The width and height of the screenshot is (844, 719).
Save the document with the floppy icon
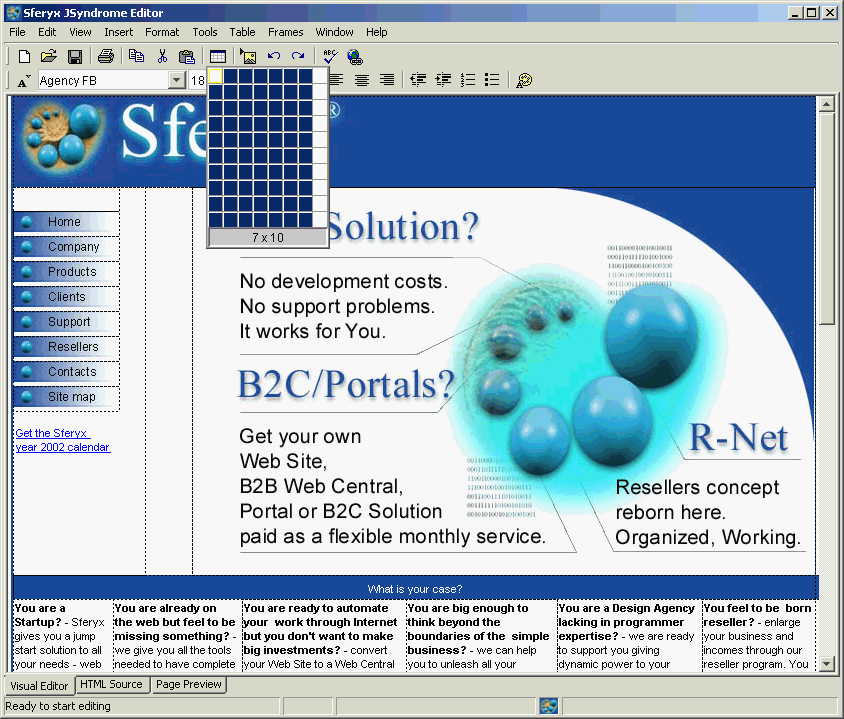tap(74, 57)
